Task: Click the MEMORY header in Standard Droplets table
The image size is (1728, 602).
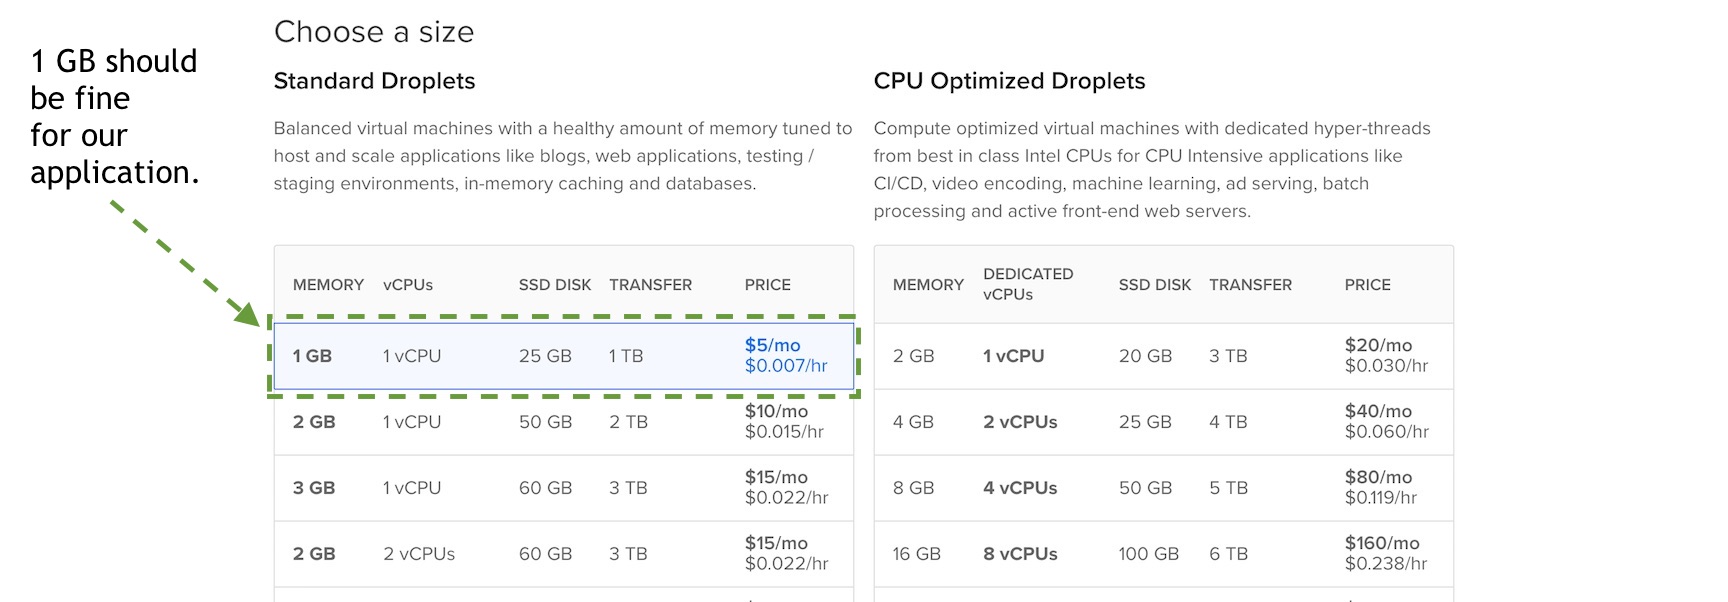Action: point(328,285)
